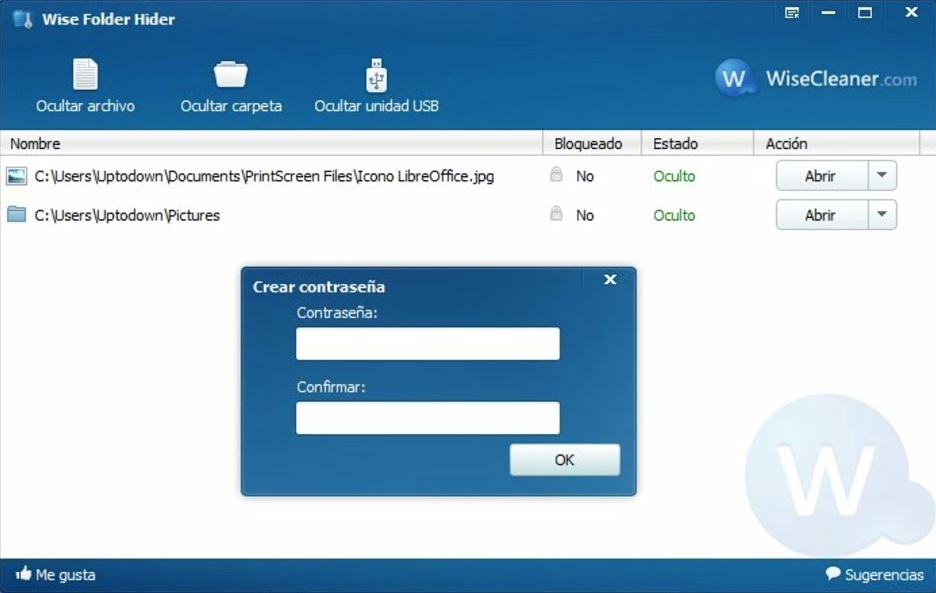Screen dimensions: 936x593
Task: Minimize the Wise Folder Hider window
Action: (828, 13)
